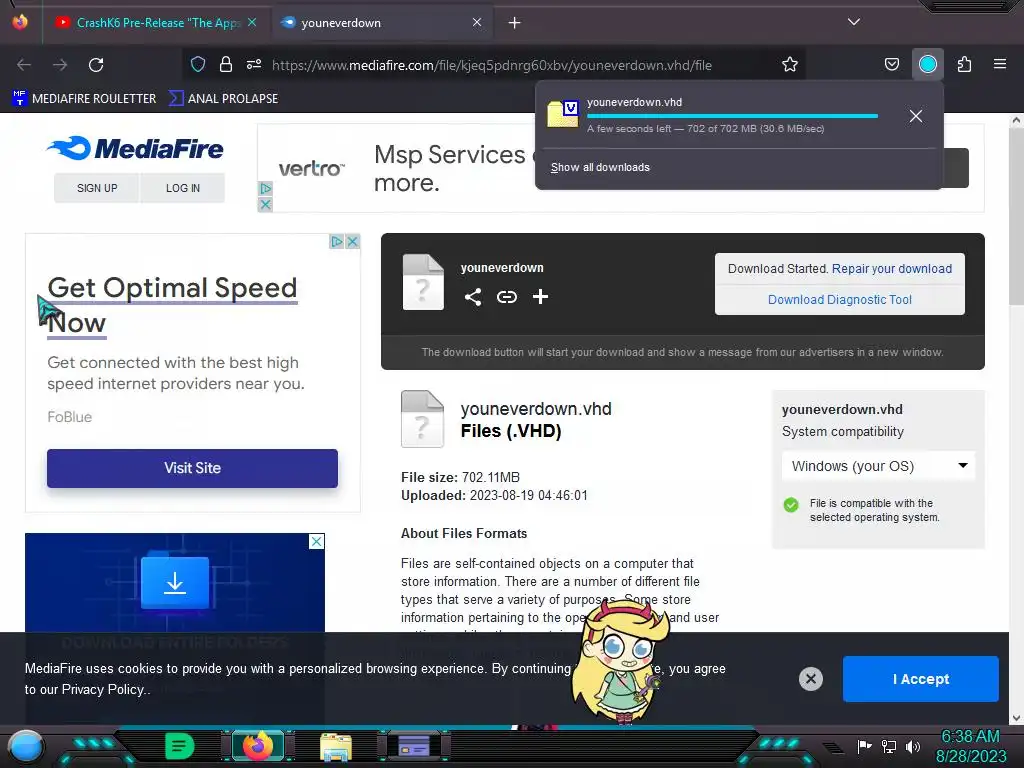Click the Firefox logo at top left
Viewport: 1024px width, 768px height.
click(x=20, y=22)
